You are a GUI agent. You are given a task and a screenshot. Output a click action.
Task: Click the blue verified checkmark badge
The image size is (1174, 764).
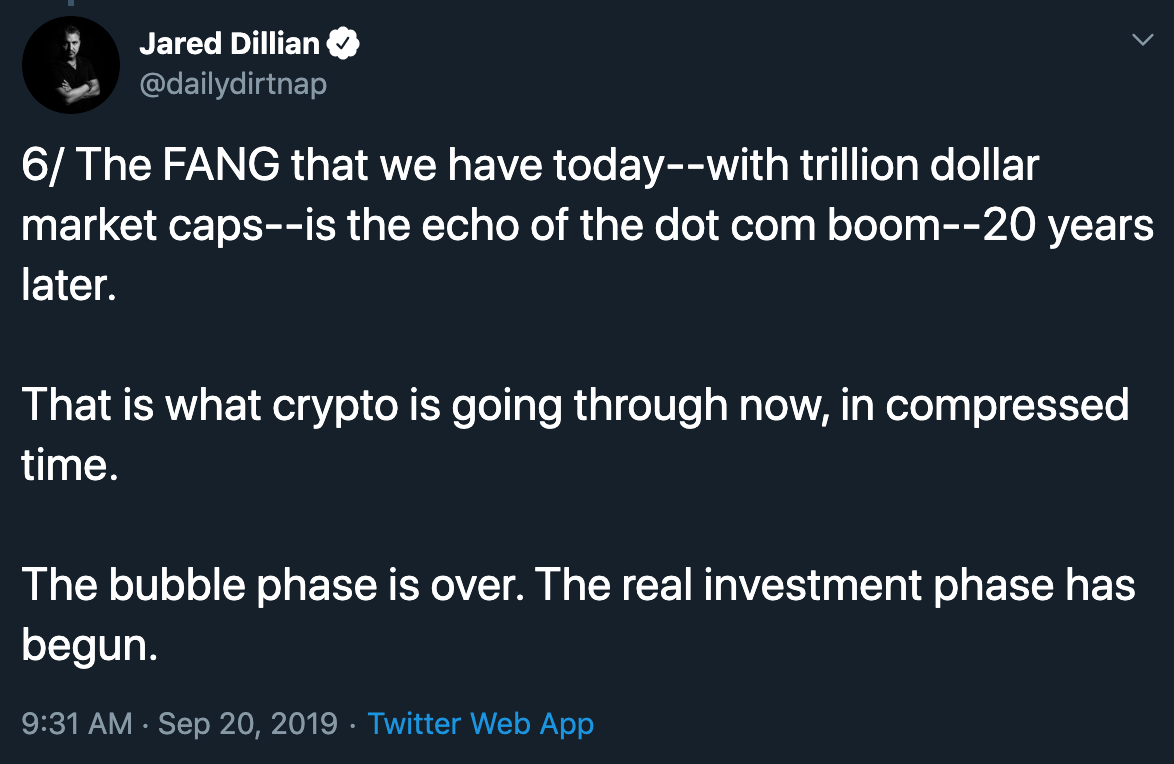(344, 43)
